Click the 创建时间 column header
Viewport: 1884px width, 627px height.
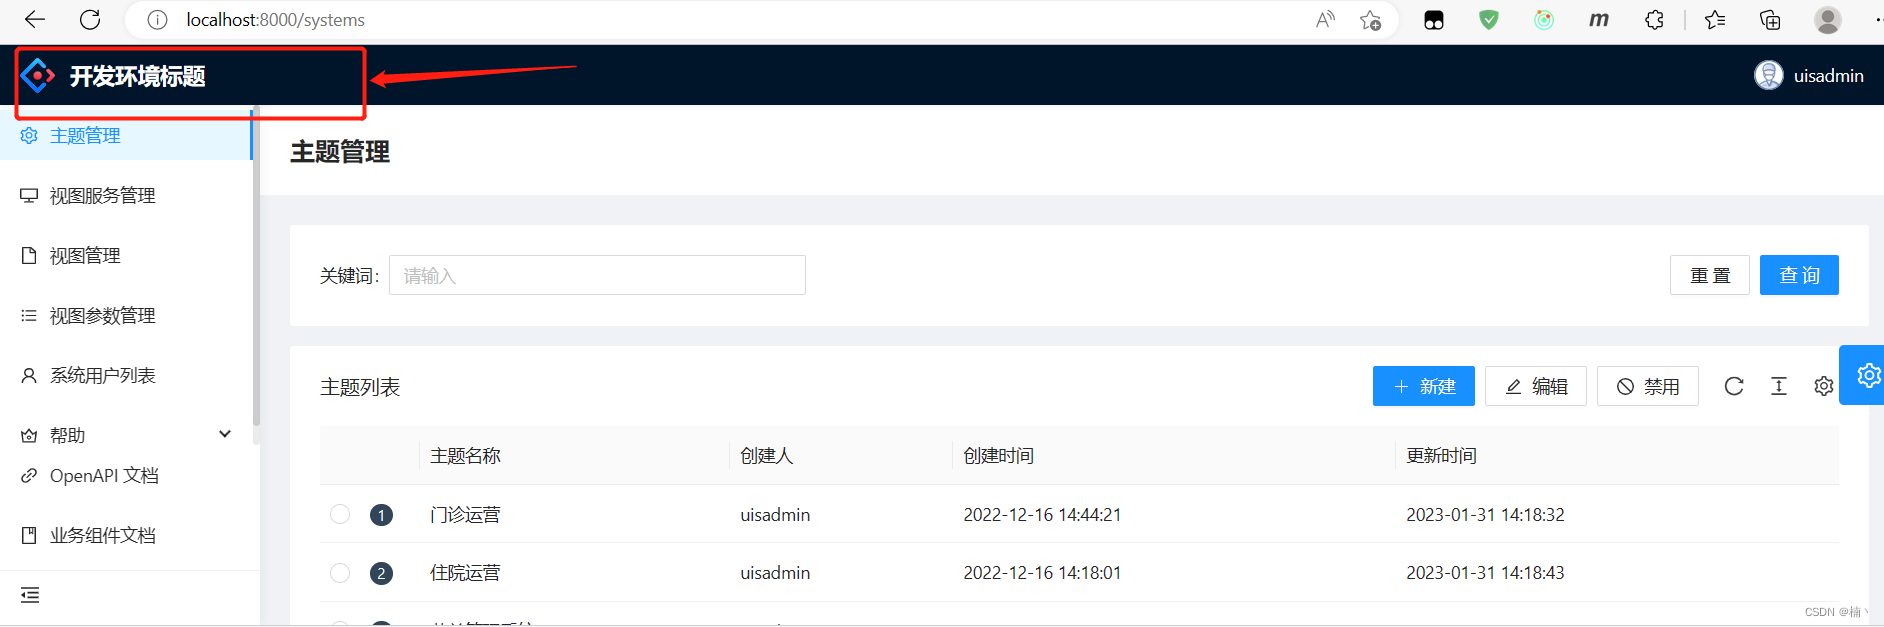(998, 456)
